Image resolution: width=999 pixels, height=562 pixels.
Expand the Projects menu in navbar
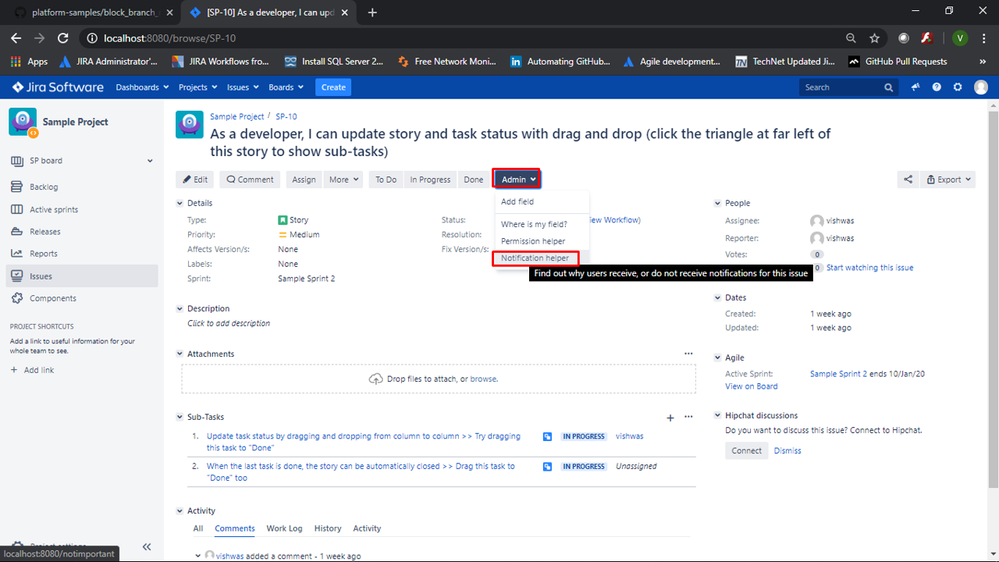coord(198,88)
